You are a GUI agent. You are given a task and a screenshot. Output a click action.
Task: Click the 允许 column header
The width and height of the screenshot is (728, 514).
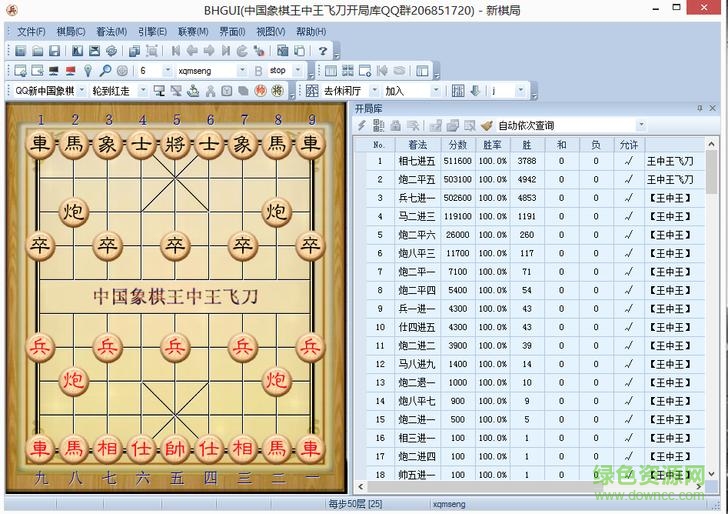point(629,145)
